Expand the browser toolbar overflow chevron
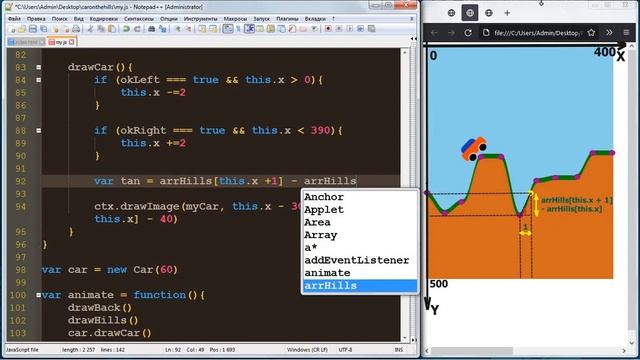640x360 pixels. tap(609, 33)
